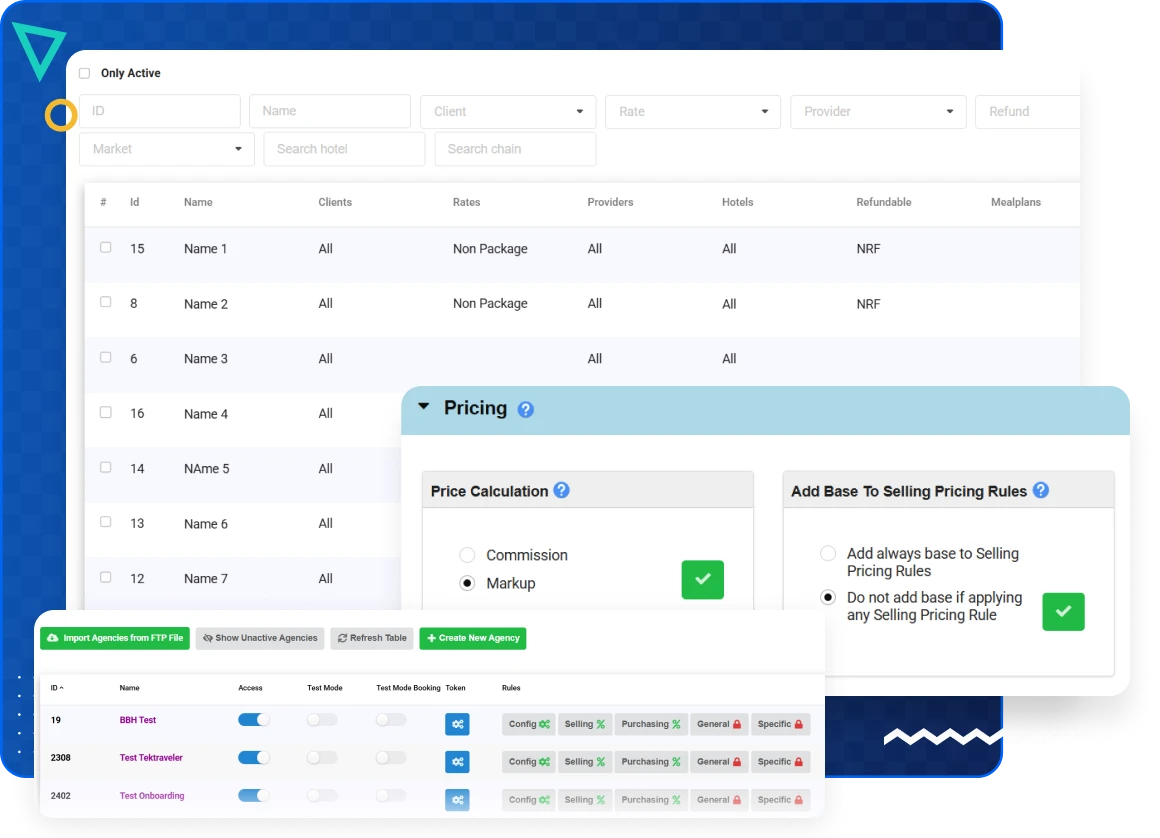The image size is (1160, 838).
Task: Open Selling rules for Test Onboarding
Action: click(x=584, y=800)
